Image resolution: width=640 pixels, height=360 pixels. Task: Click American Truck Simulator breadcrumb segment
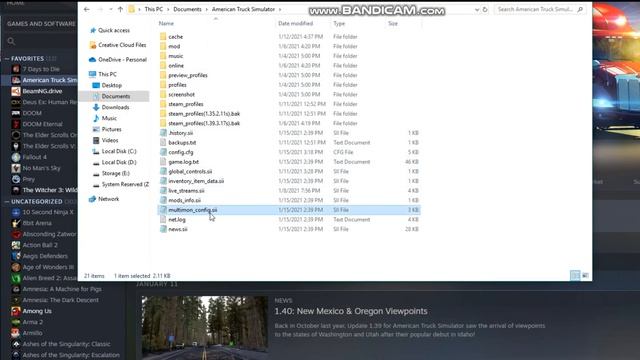[243, 9]
